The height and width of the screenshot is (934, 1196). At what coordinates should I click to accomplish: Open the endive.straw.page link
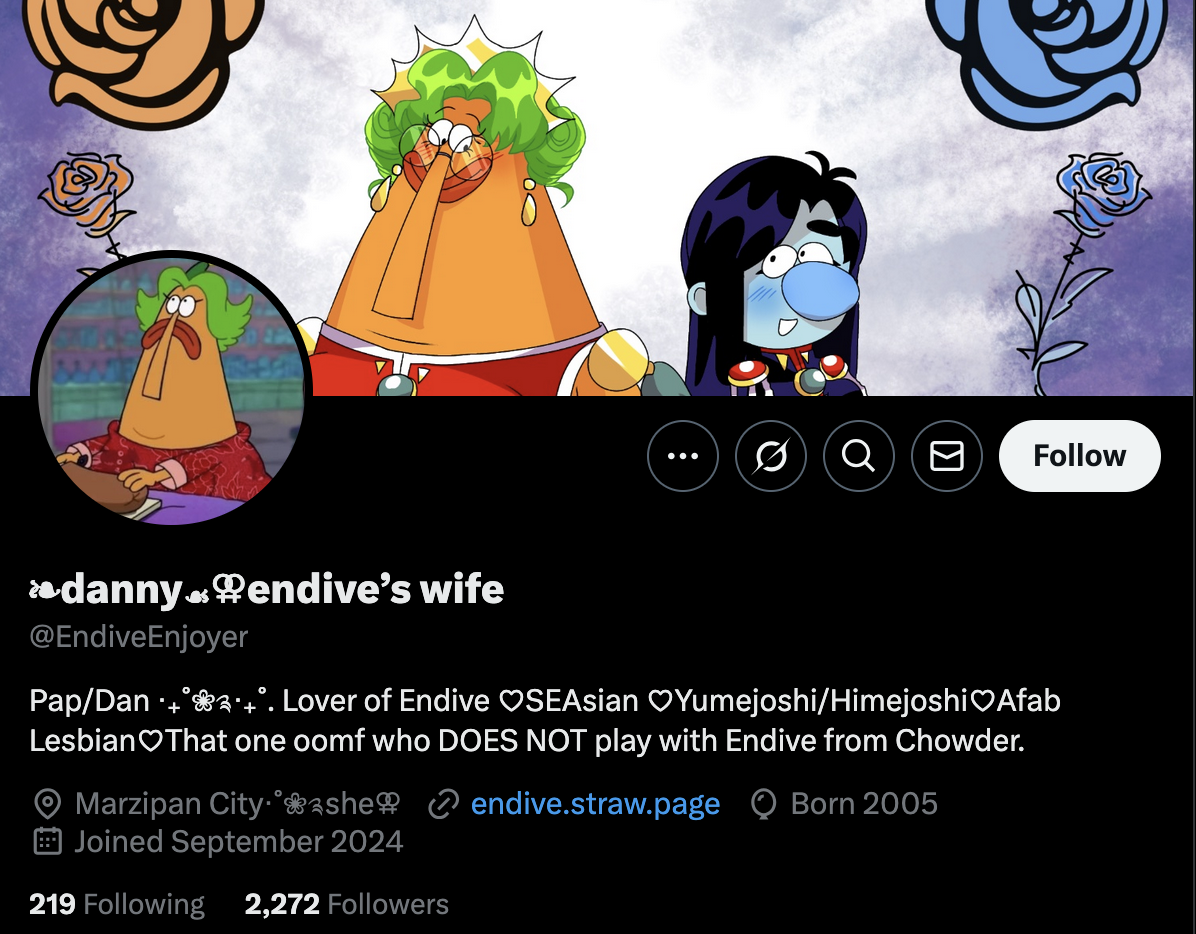596,804
